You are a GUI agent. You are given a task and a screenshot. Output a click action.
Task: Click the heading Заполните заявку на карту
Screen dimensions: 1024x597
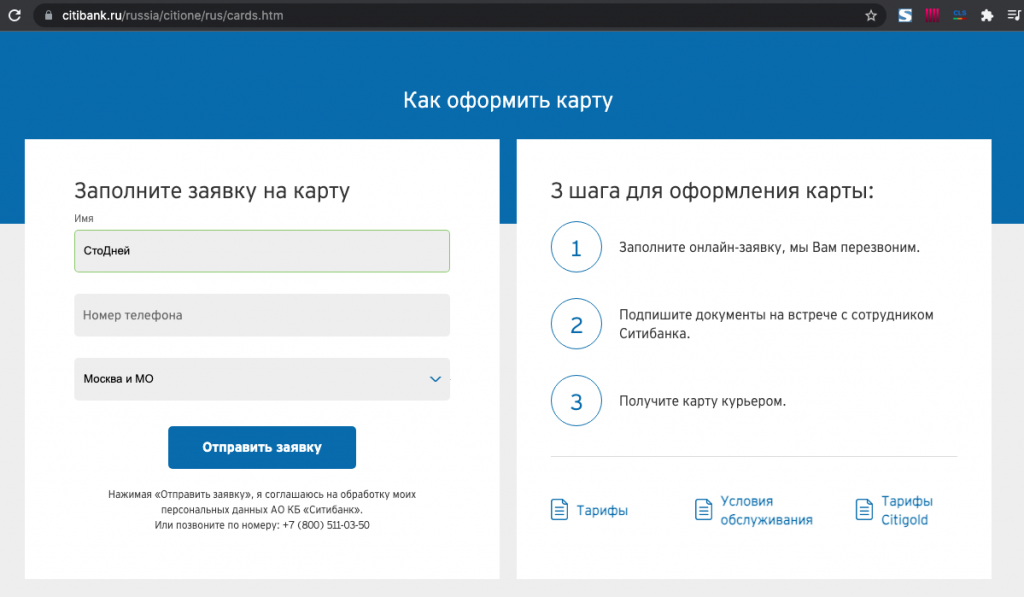click(x=212, y=191)
